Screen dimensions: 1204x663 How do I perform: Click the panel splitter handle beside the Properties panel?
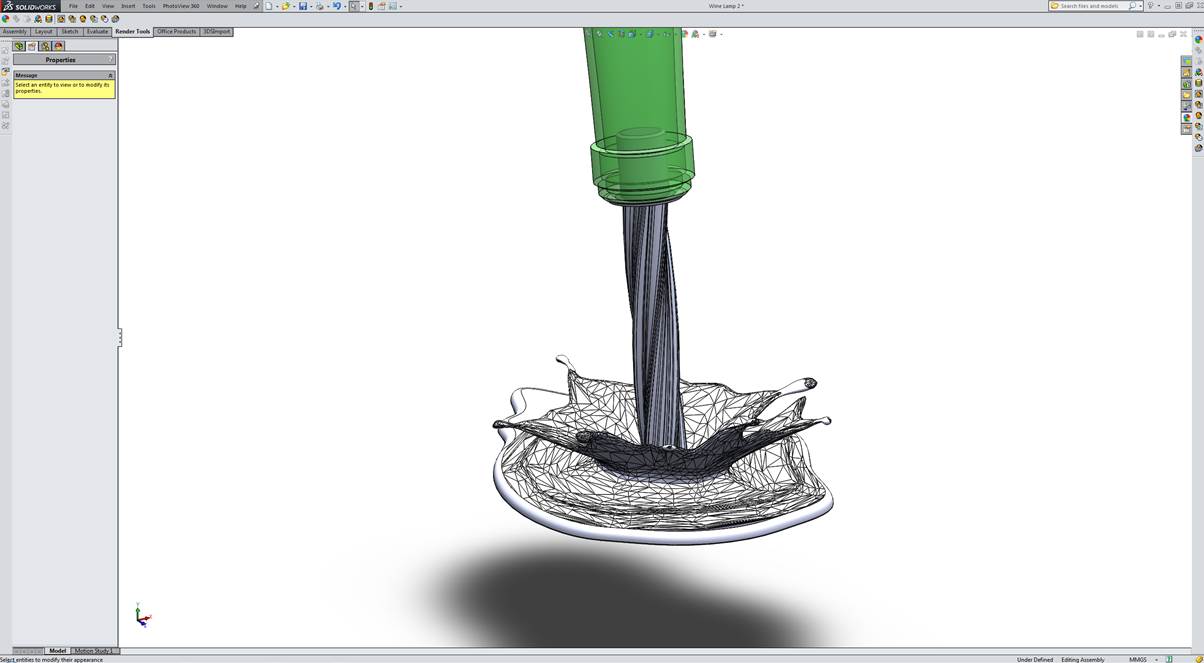tap(119, 338)
